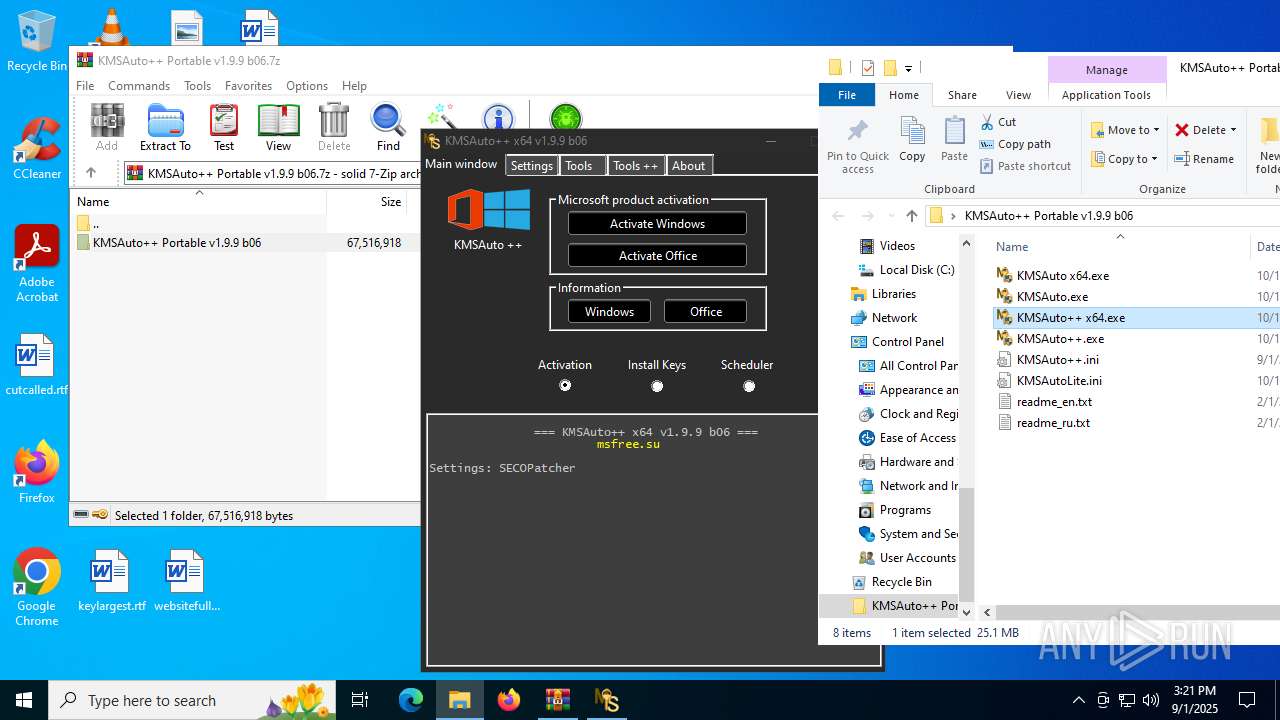This screenshot has height=720, width=1280.
Task: Select the Activation radio button
Action: click(565, 386)
